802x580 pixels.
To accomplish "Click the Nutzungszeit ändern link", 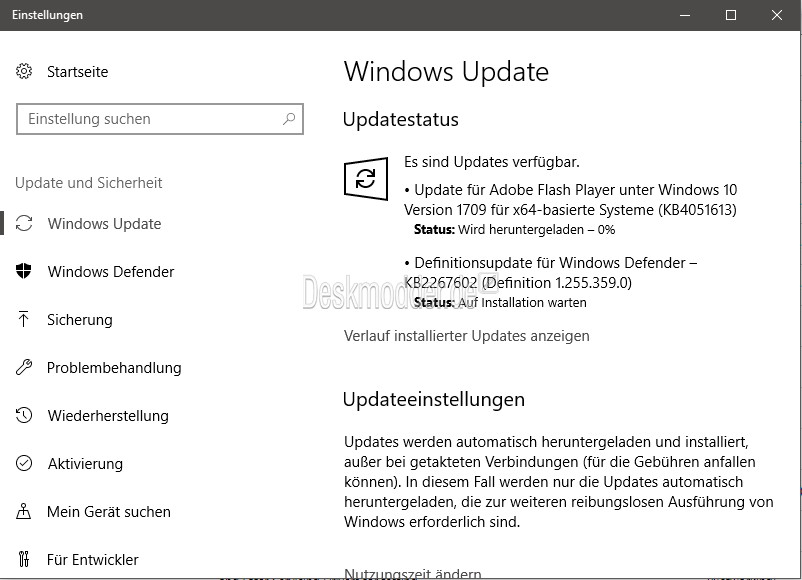I will pyautogui.click(x=413, y=574).
